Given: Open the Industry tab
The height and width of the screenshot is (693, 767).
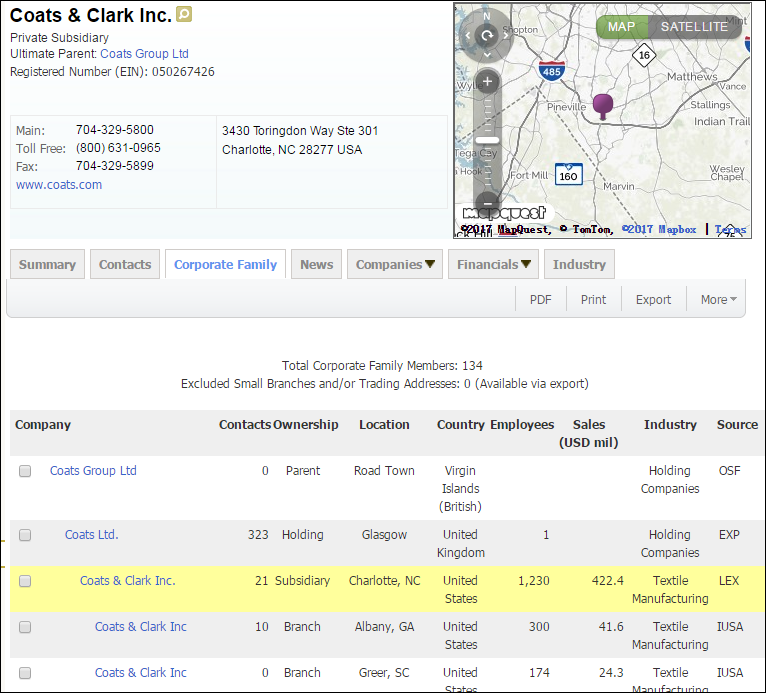Looking at the screenshot, I should (579, 265).
